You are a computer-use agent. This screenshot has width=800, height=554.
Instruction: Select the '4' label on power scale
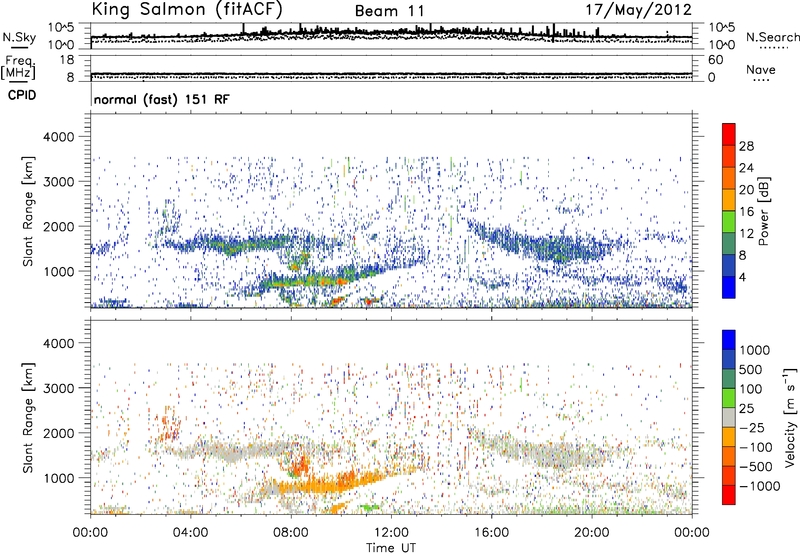pos(742,277)
